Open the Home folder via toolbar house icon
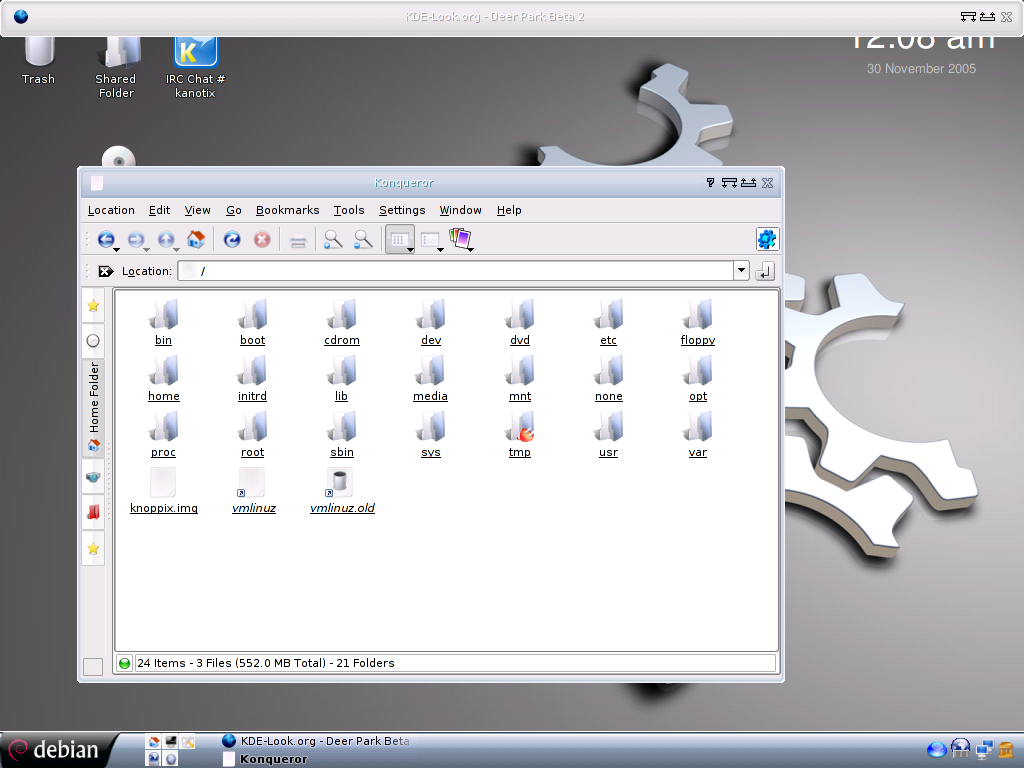 point(196,239)
